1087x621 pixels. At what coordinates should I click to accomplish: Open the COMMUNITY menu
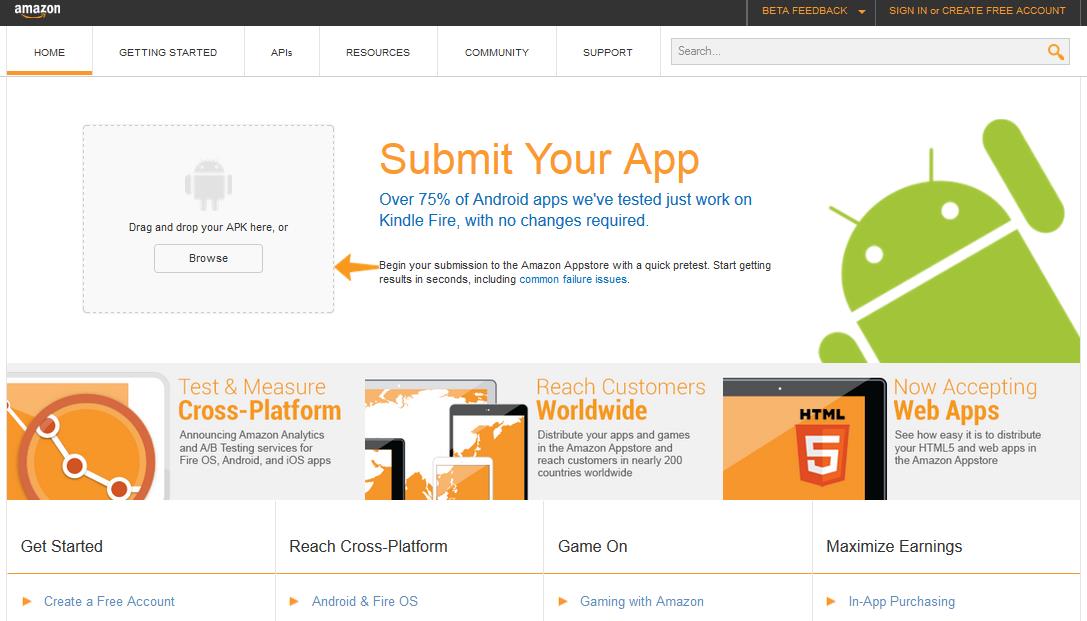[x=496, y=52]
